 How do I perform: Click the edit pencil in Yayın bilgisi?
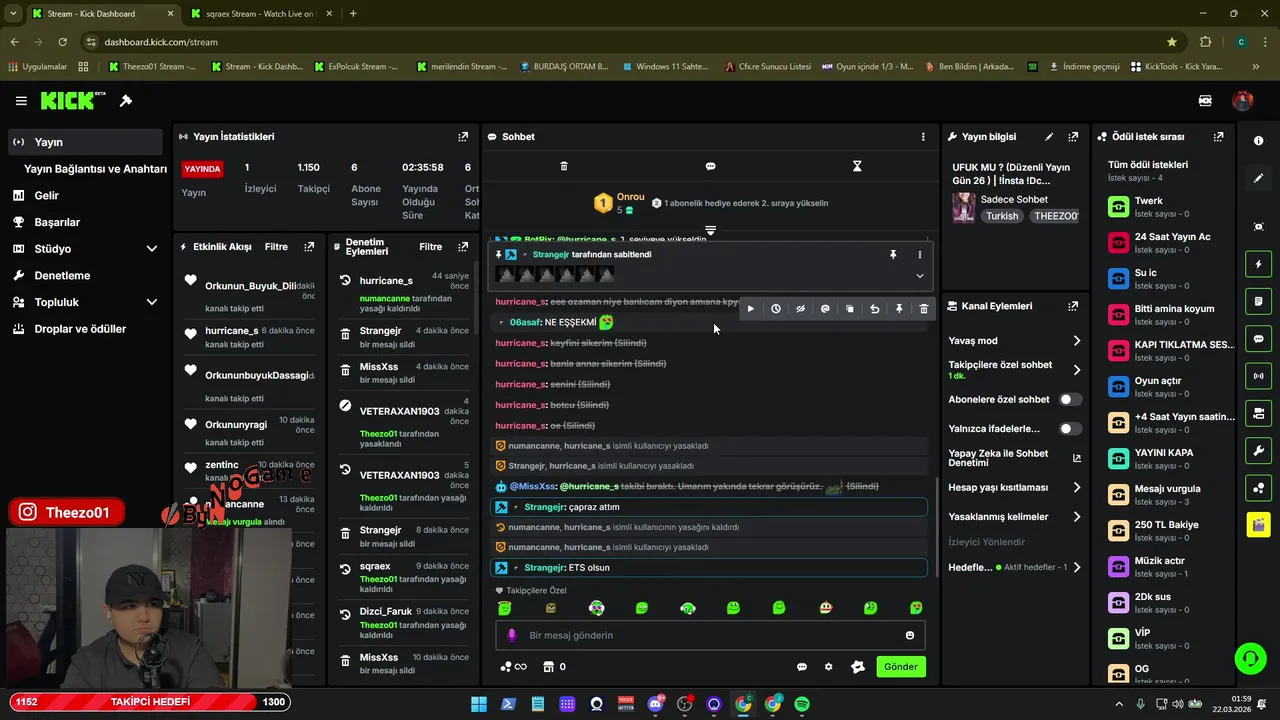[1049, 137]
